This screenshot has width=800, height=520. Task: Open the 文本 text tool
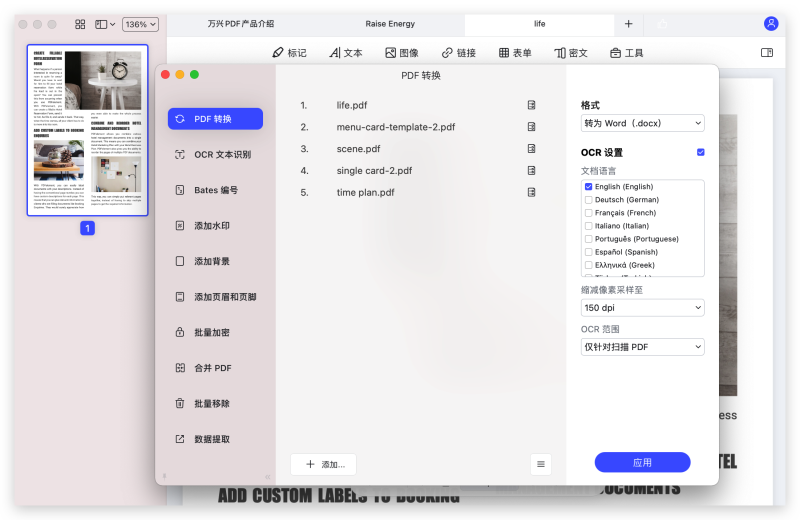pyautogui.click(x=345, y=53)
